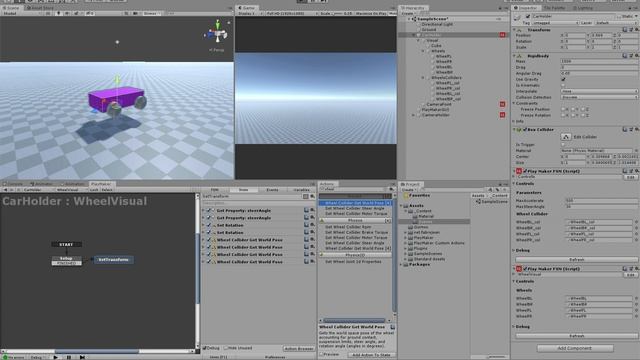This screenshot has width=640, height=360.
Task: Click the Play button in PlayMaker footer
Action: point(56,357)
